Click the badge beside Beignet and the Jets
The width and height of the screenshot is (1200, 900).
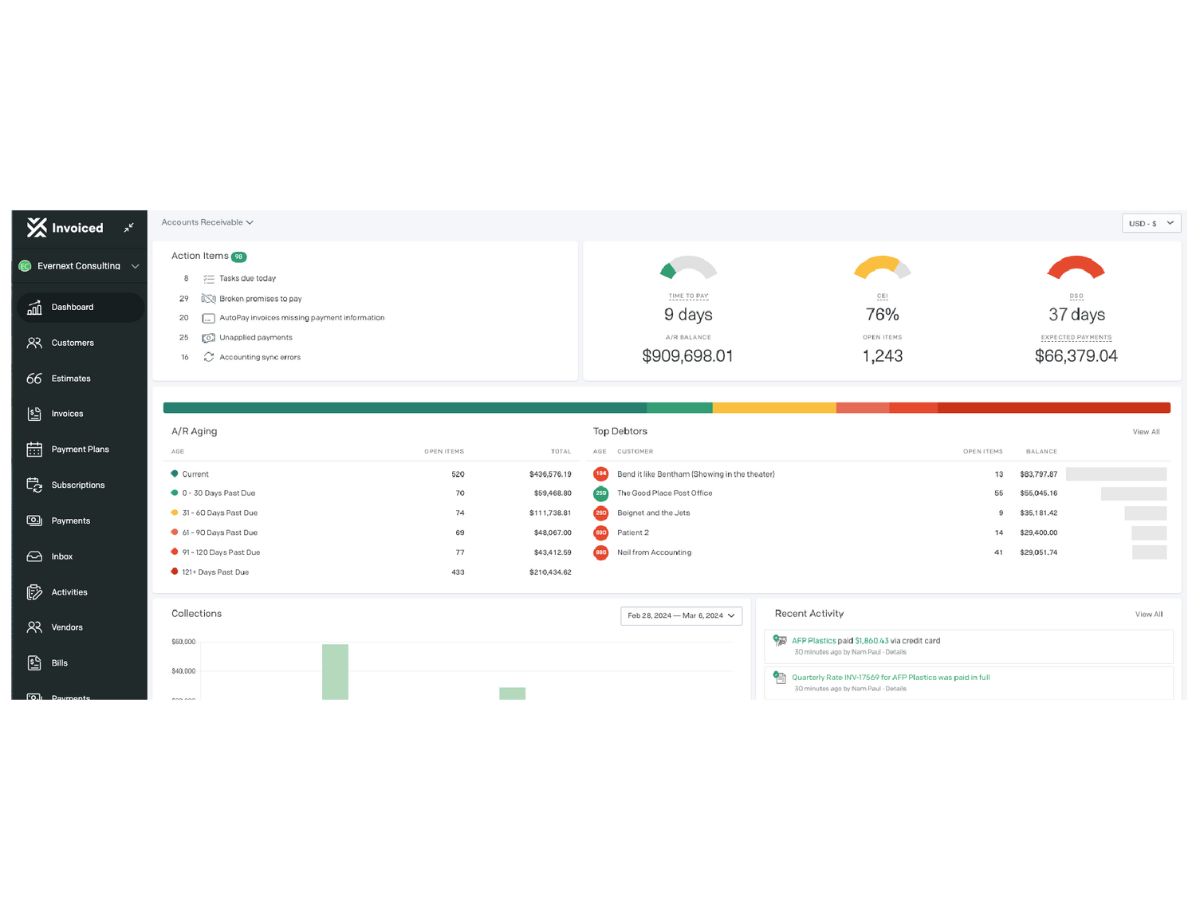pos(601,513)
